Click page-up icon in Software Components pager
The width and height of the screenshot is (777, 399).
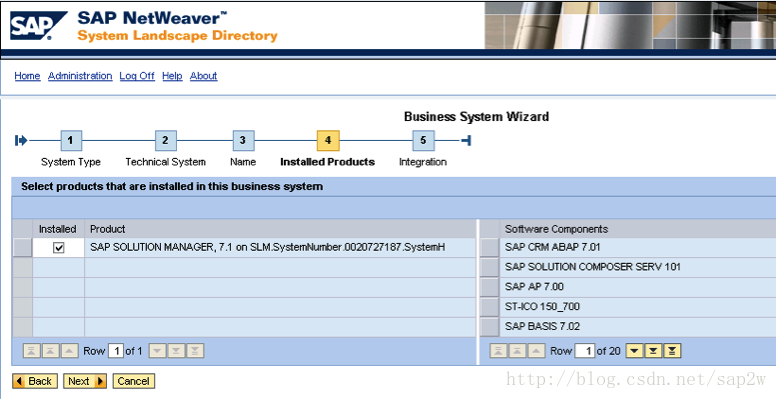(x=517, y=351)
